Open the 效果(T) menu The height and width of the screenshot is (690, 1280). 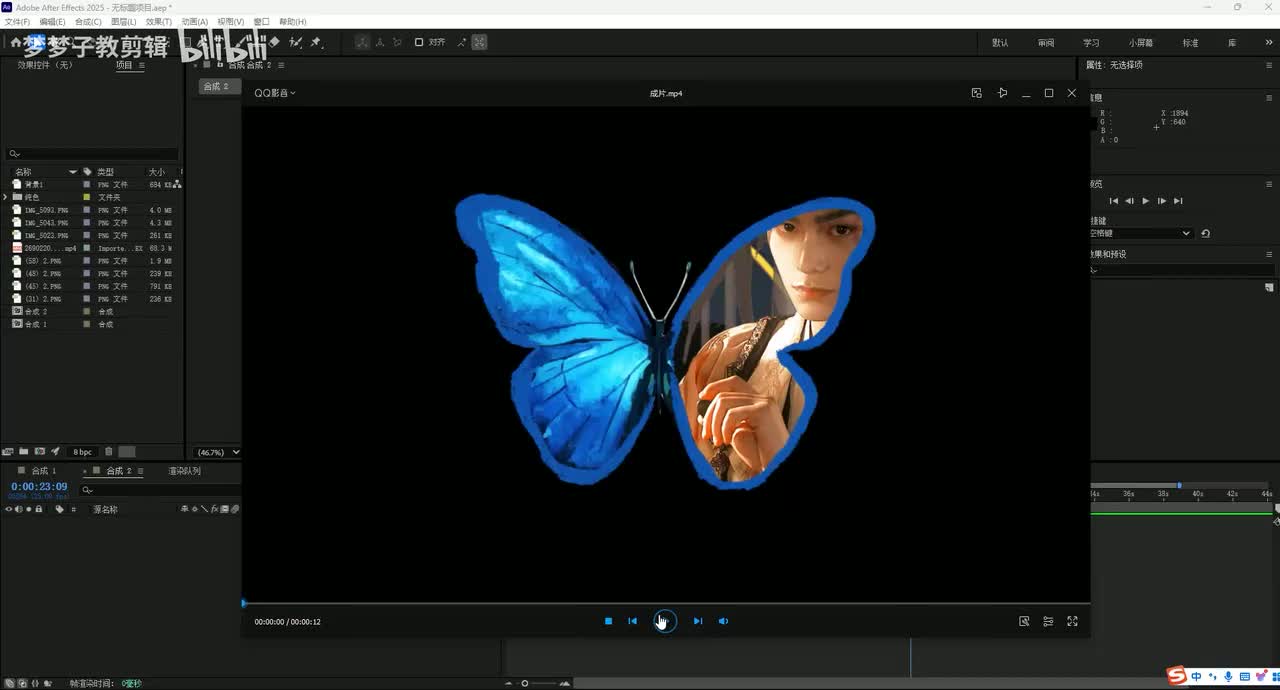click(x=158, y=21)
